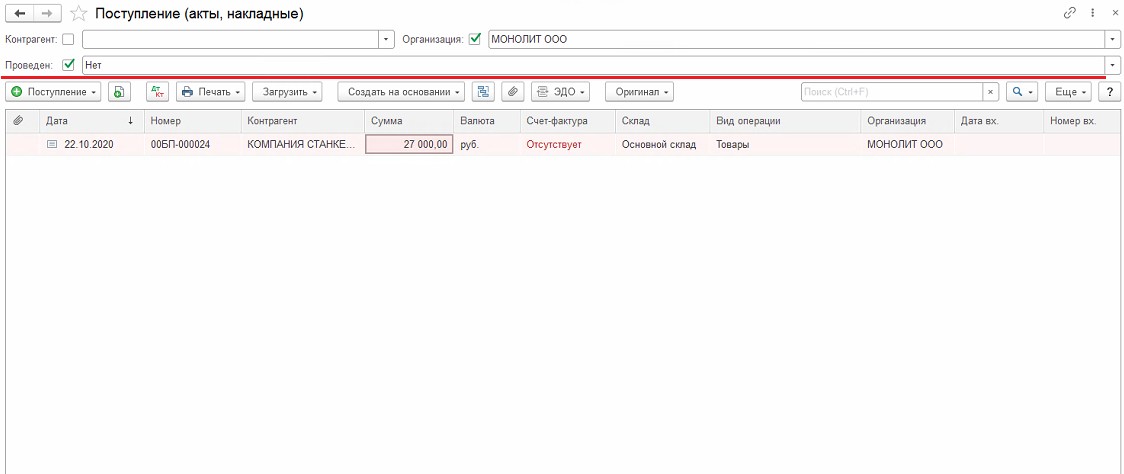The width and height of the screenshot is (1124, 474).
Task: Toggle the Организация filter checkbox
Action: (x=474, y=39)
